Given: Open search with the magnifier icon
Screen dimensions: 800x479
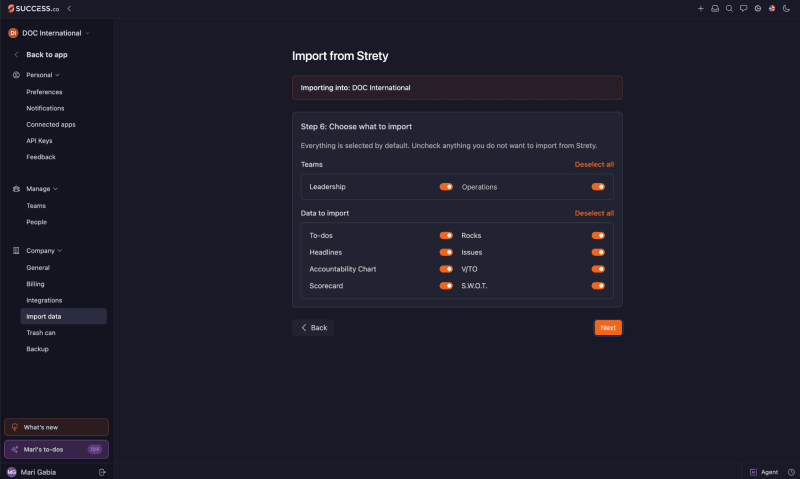Looking at the screenshot, I should 729,8.
